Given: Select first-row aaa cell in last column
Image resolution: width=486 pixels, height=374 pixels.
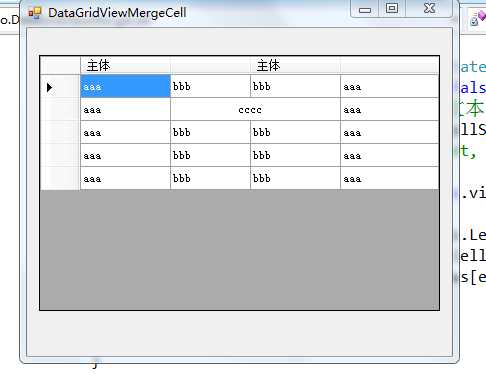Looking at the screenshot, I should coord(389,86).
